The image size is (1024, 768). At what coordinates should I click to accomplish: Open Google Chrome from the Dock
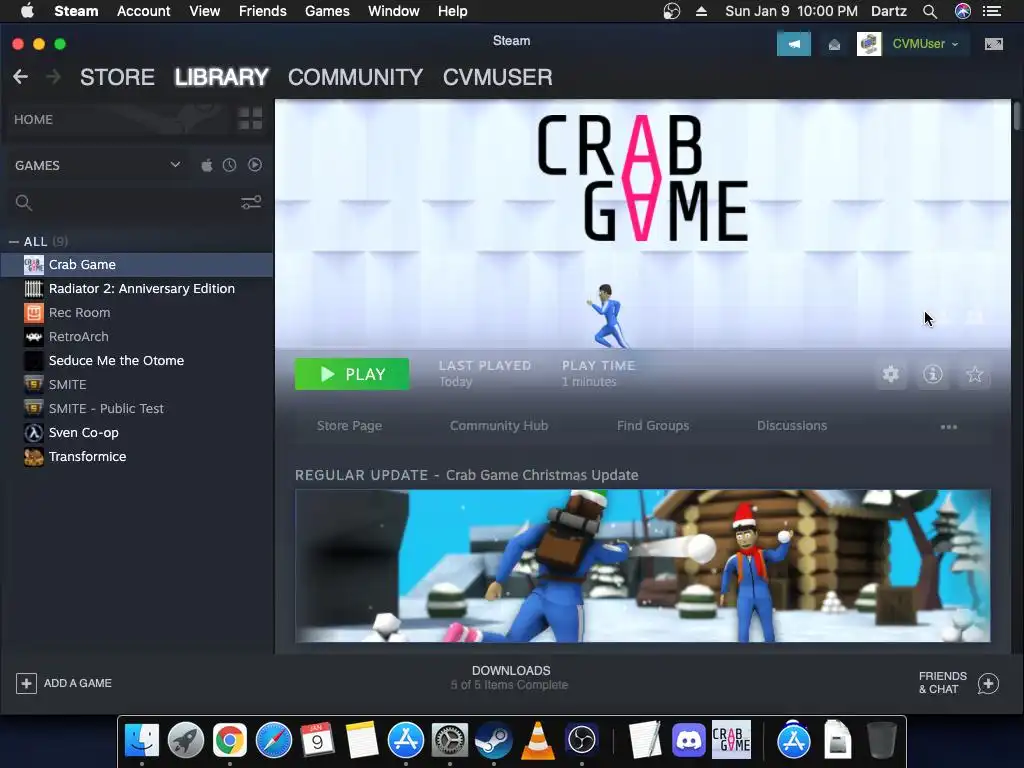click(x=229, y=741)
